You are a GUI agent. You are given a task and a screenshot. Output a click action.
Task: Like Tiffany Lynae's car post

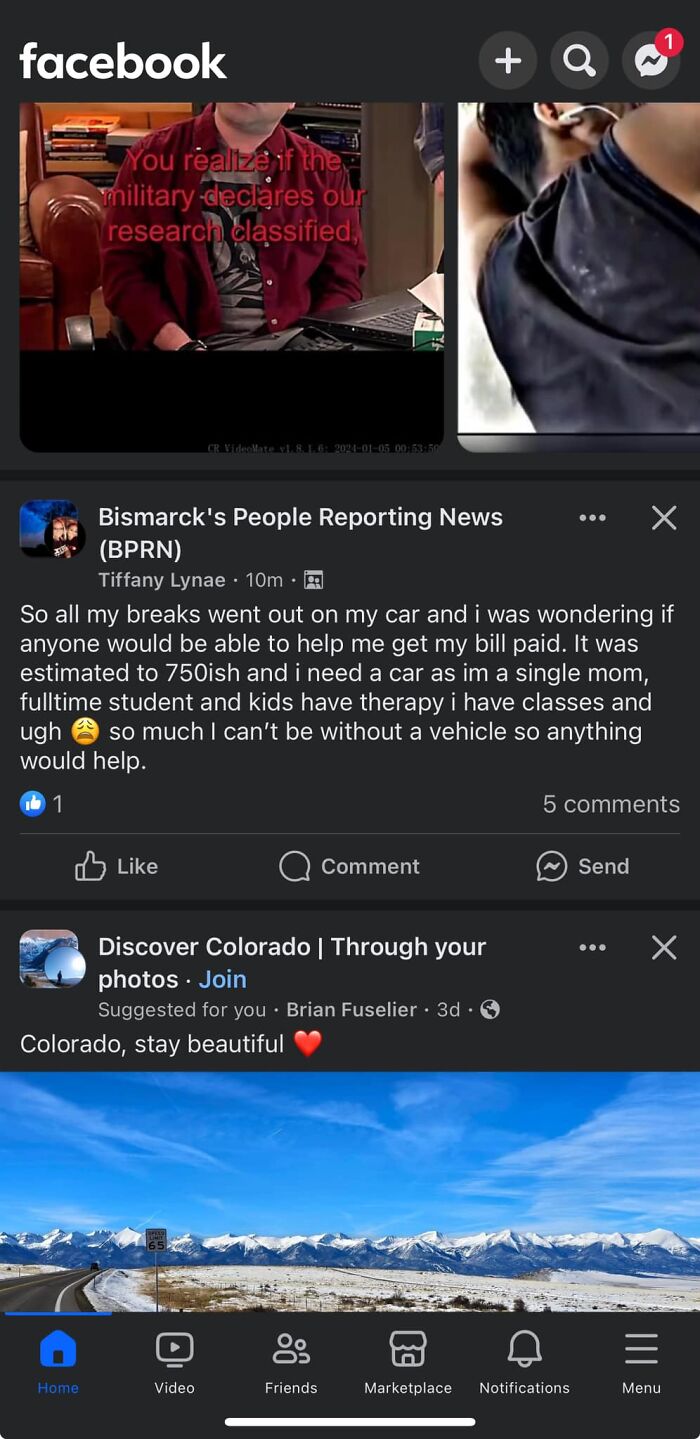[116, 866]
